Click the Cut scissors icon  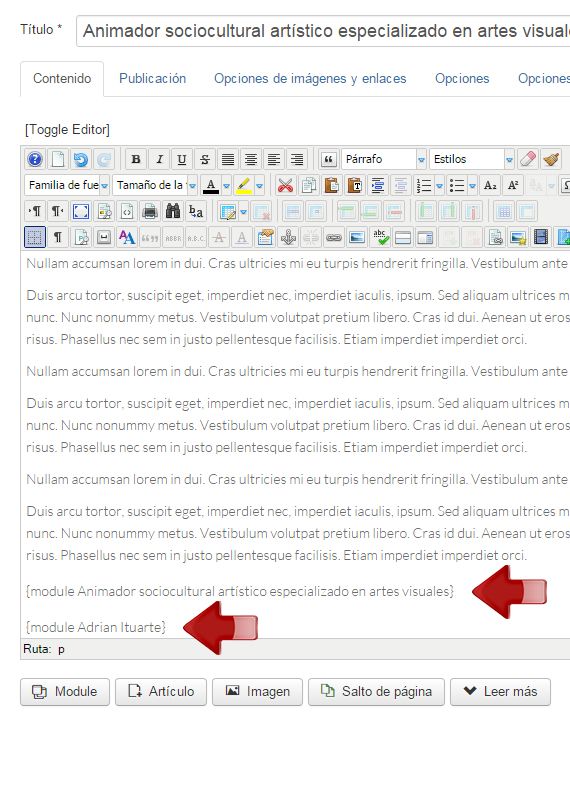coord(285,185)
